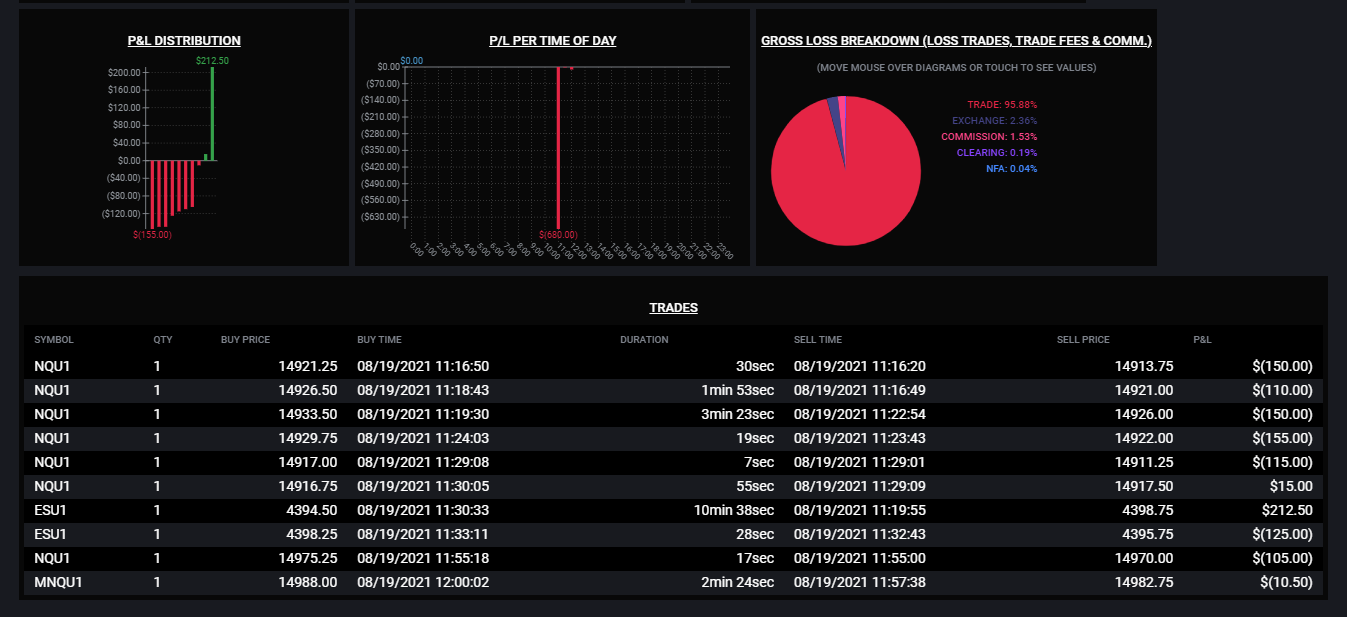1347x617 pixels.
Task: Click the SELL TIME column header
Action: 818,340
